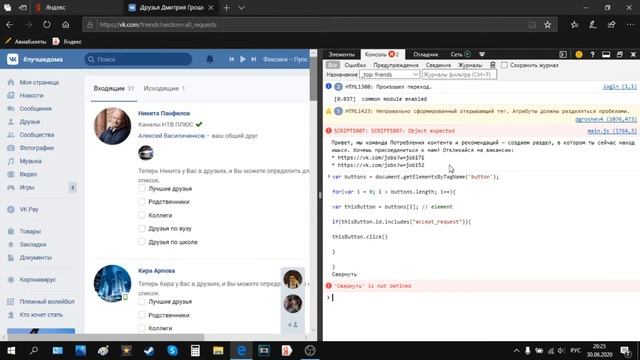This screenshot has height=360, width=640.
Task: Open Отладчик tab in DevTools
Action: 425,54
